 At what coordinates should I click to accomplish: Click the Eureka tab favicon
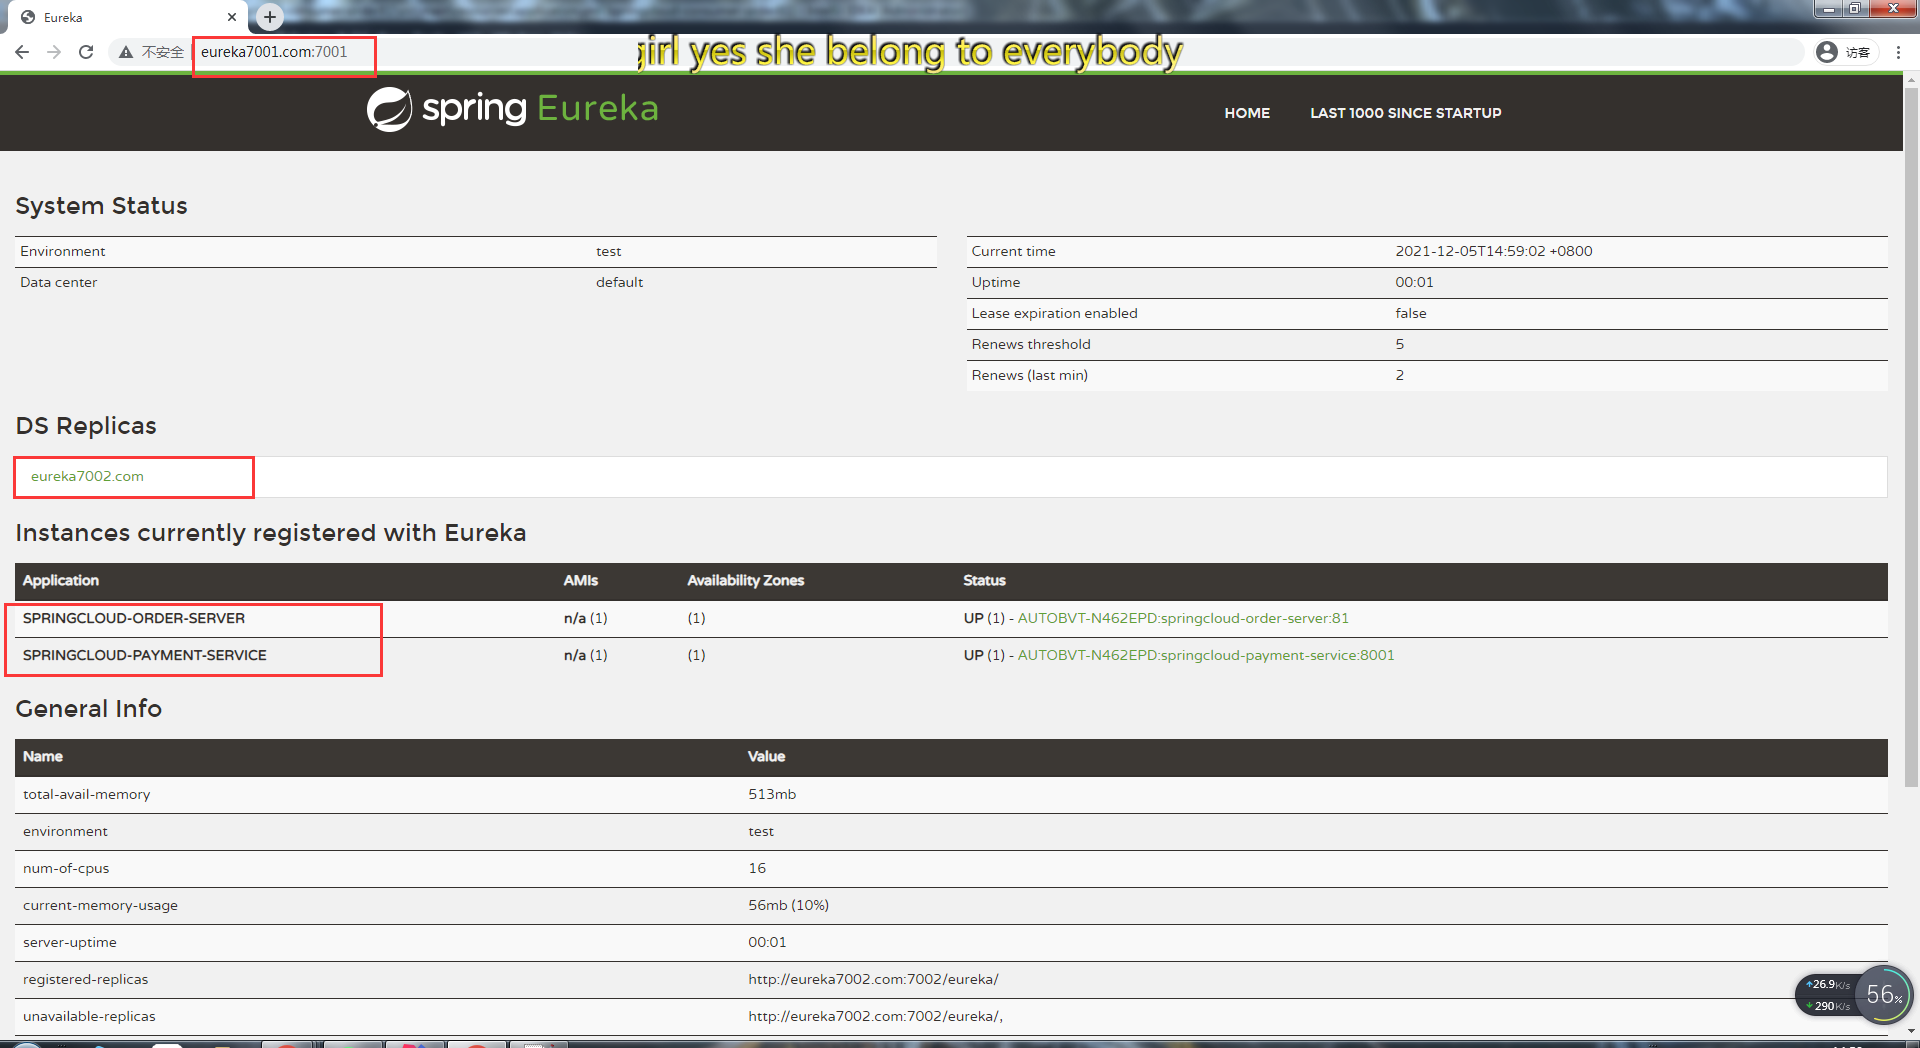[29, 17]
